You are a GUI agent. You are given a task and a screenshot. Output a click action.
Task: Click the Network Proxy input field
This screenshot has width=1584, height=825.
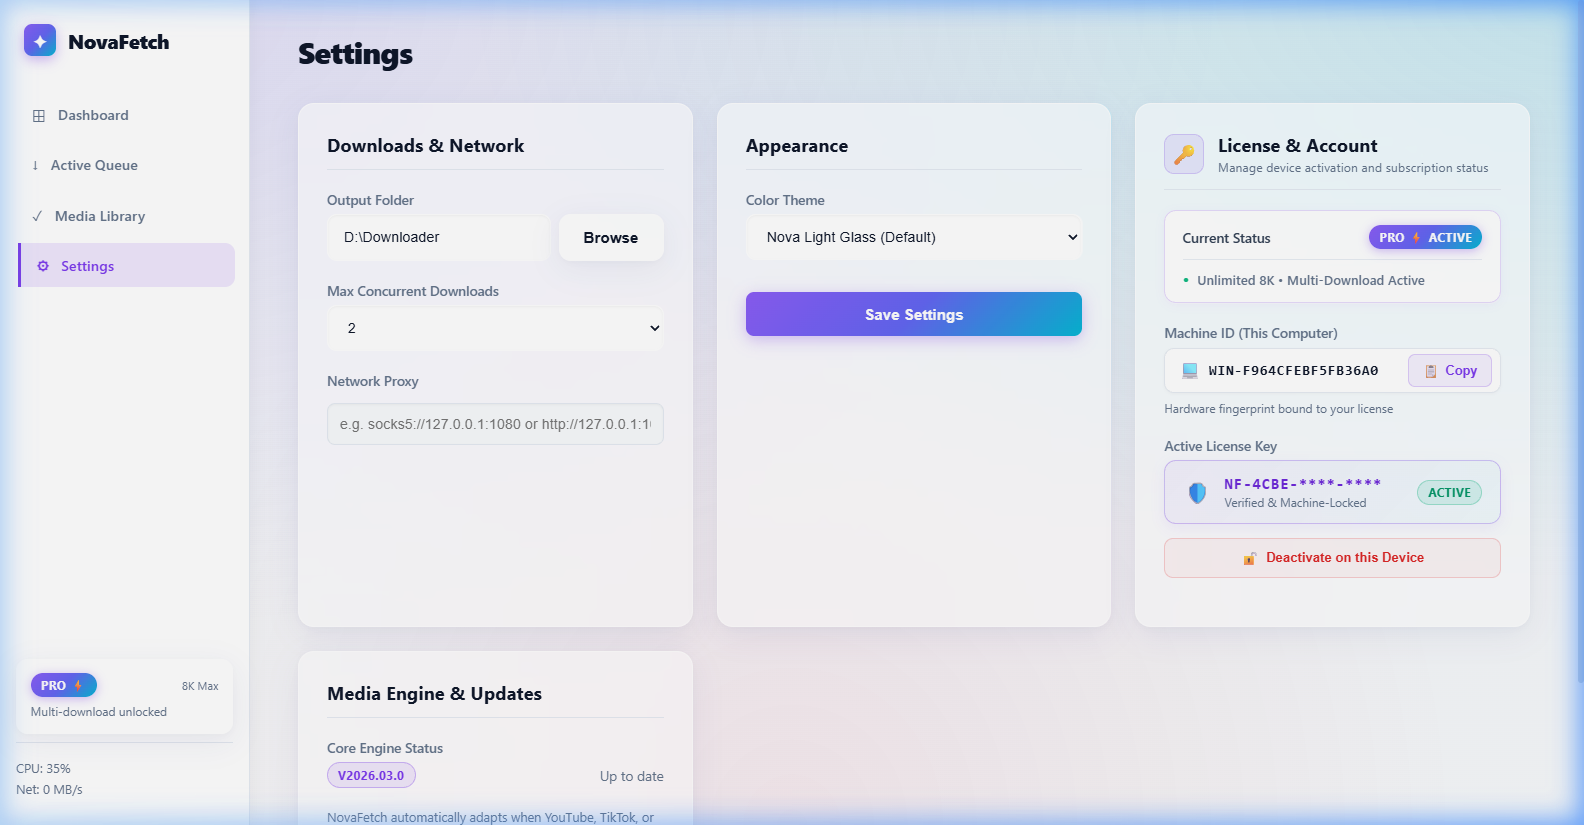[495, 424]
